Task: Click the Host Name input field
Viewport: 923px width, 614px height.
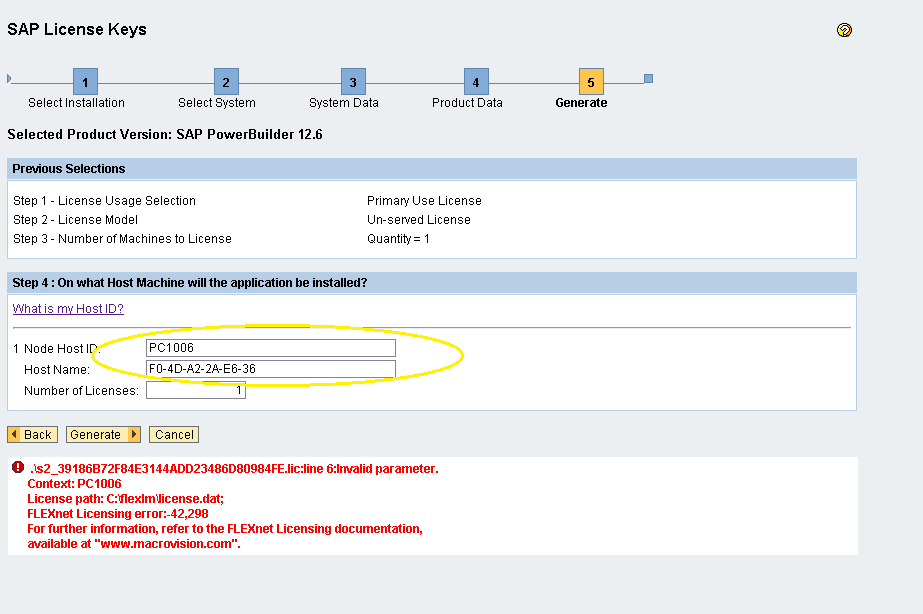Action: pos(271,369)
